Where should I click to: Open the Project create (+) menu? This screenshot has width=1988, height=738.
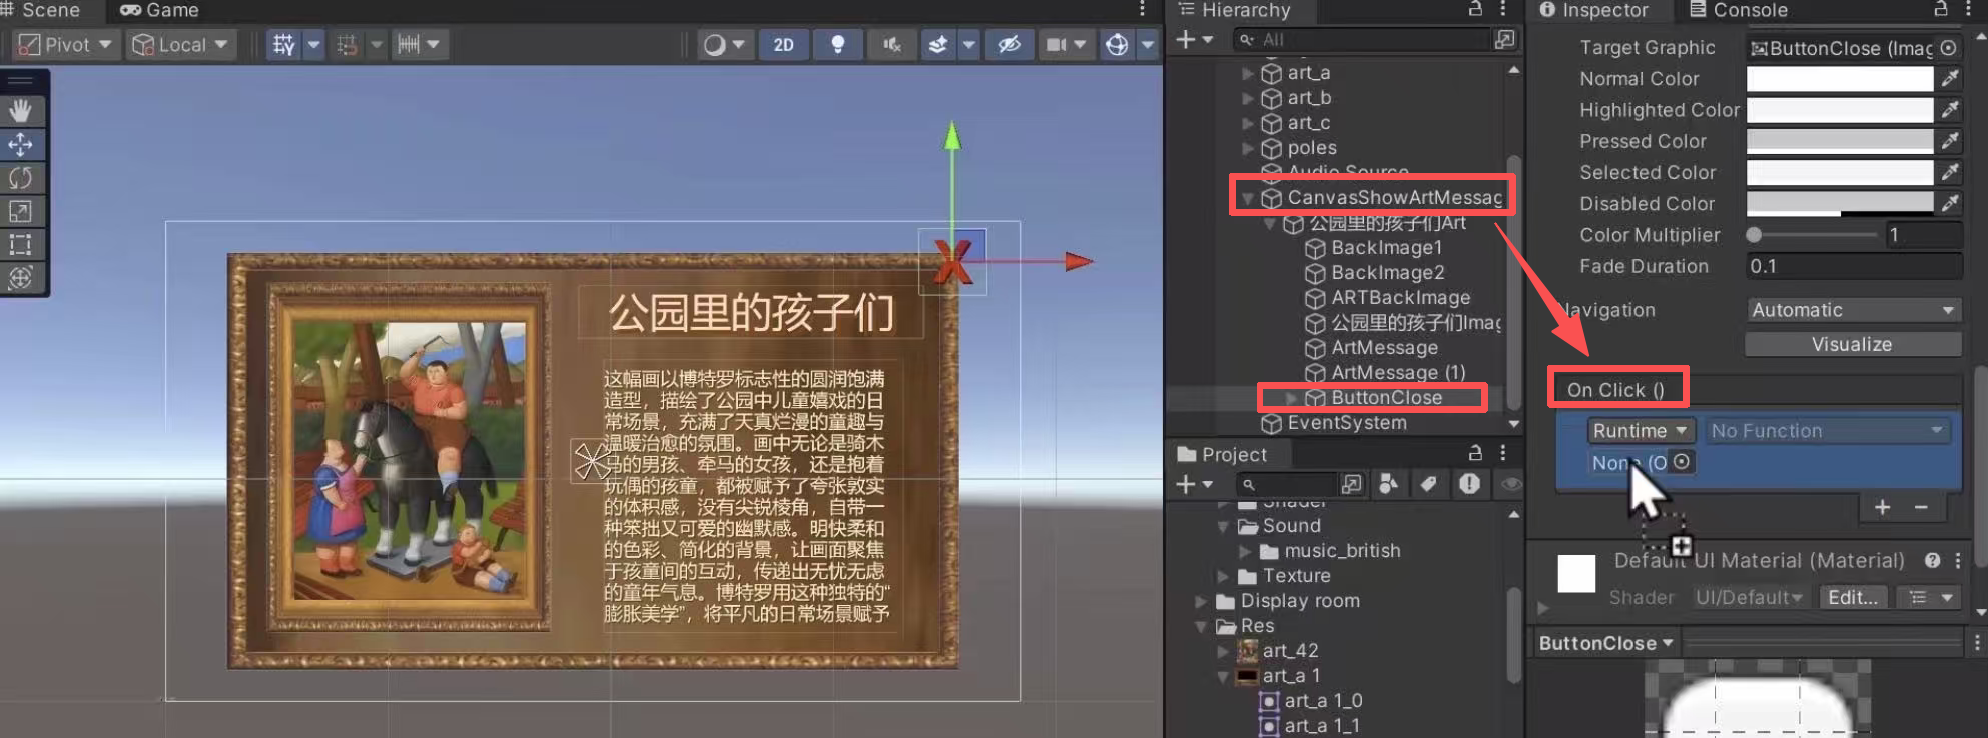[1194, 484]
